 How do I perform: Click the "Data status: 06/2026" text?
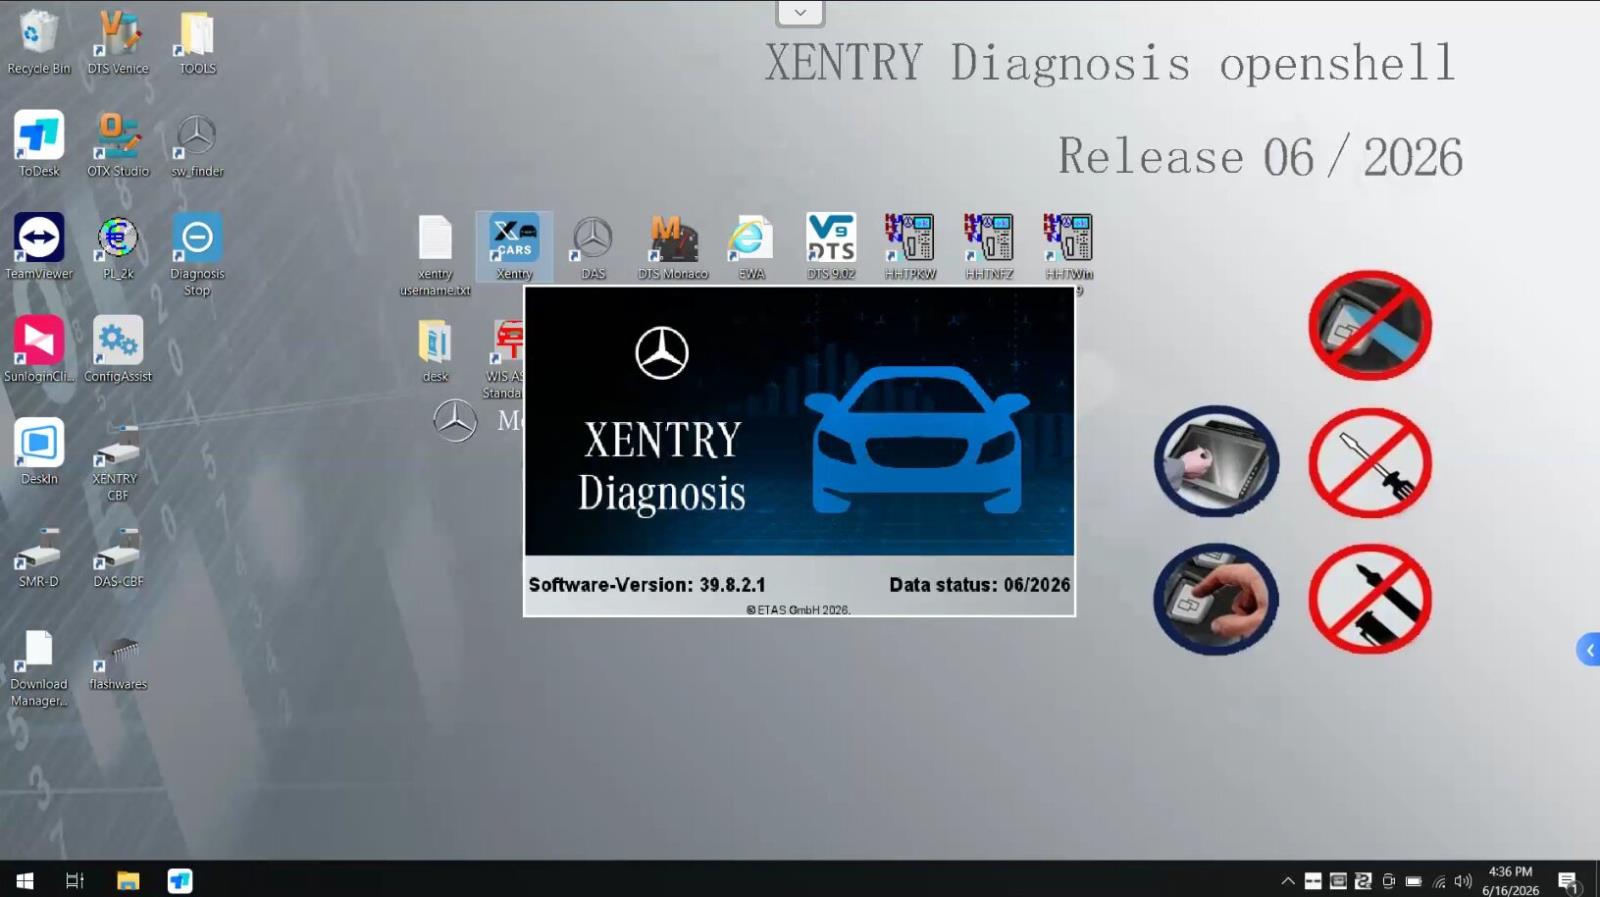(x=980, y=585)
